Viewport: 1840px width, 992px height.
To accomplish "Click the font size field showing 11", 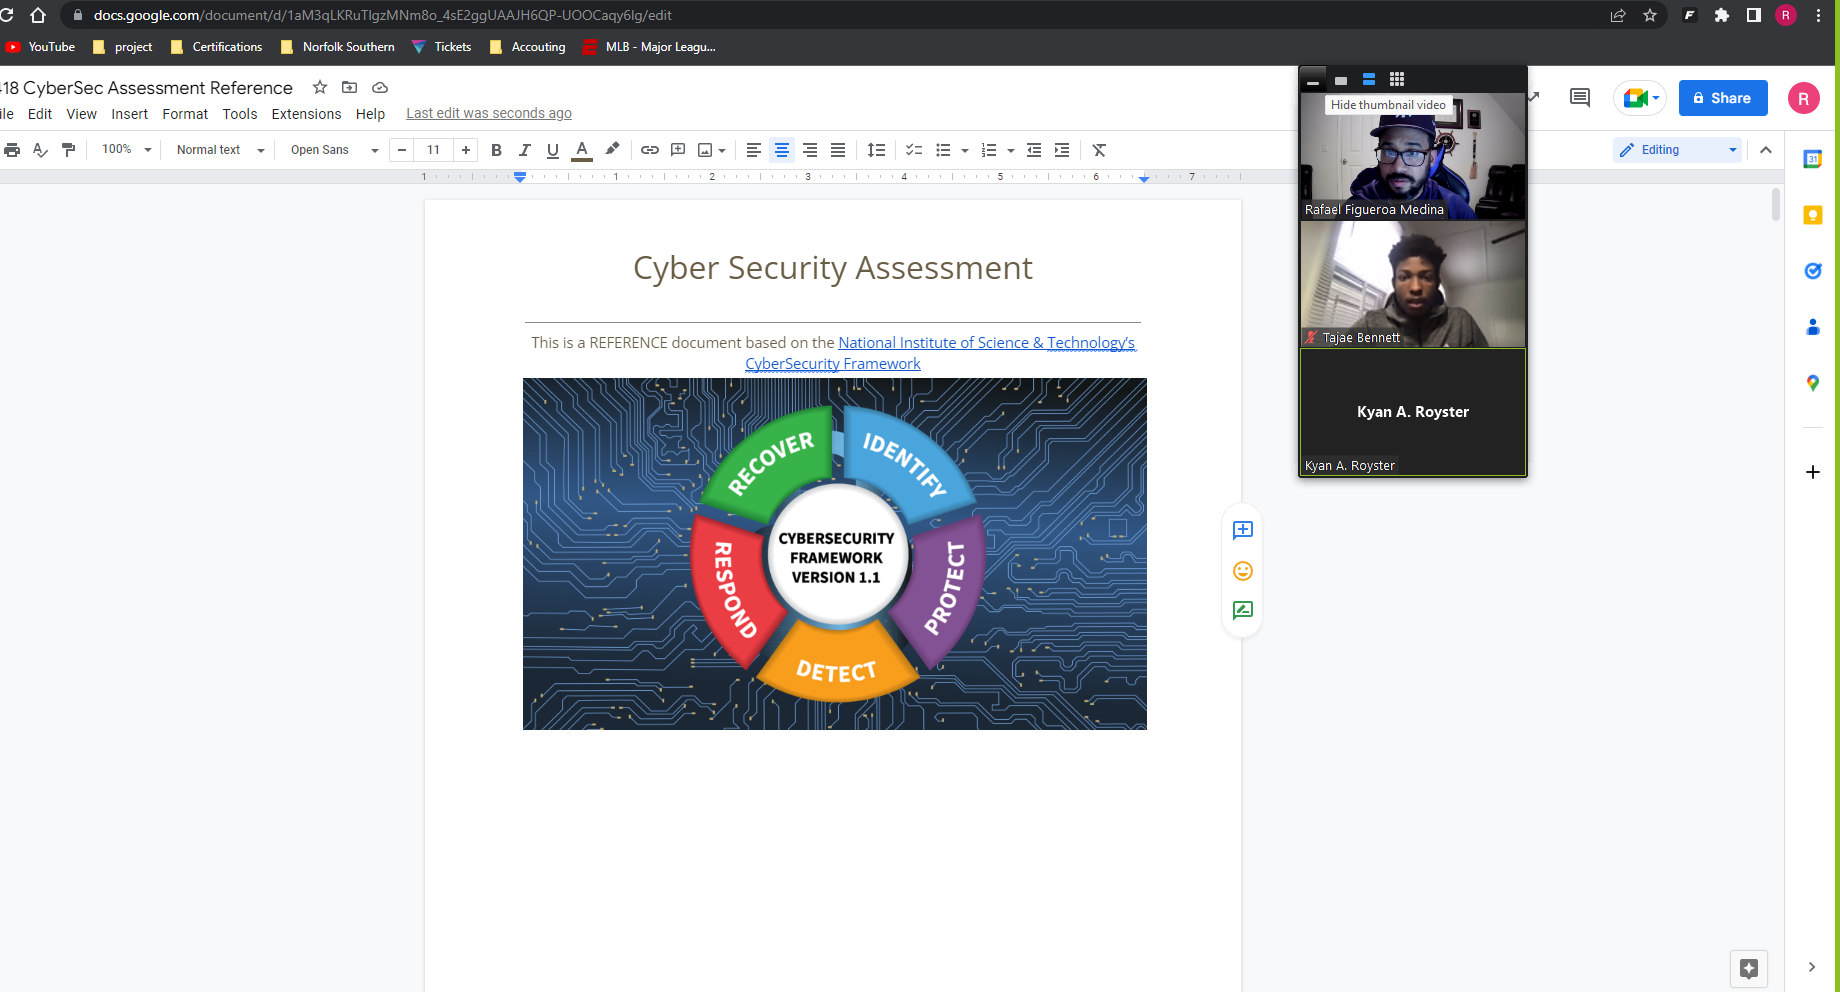I will [434, 150].
